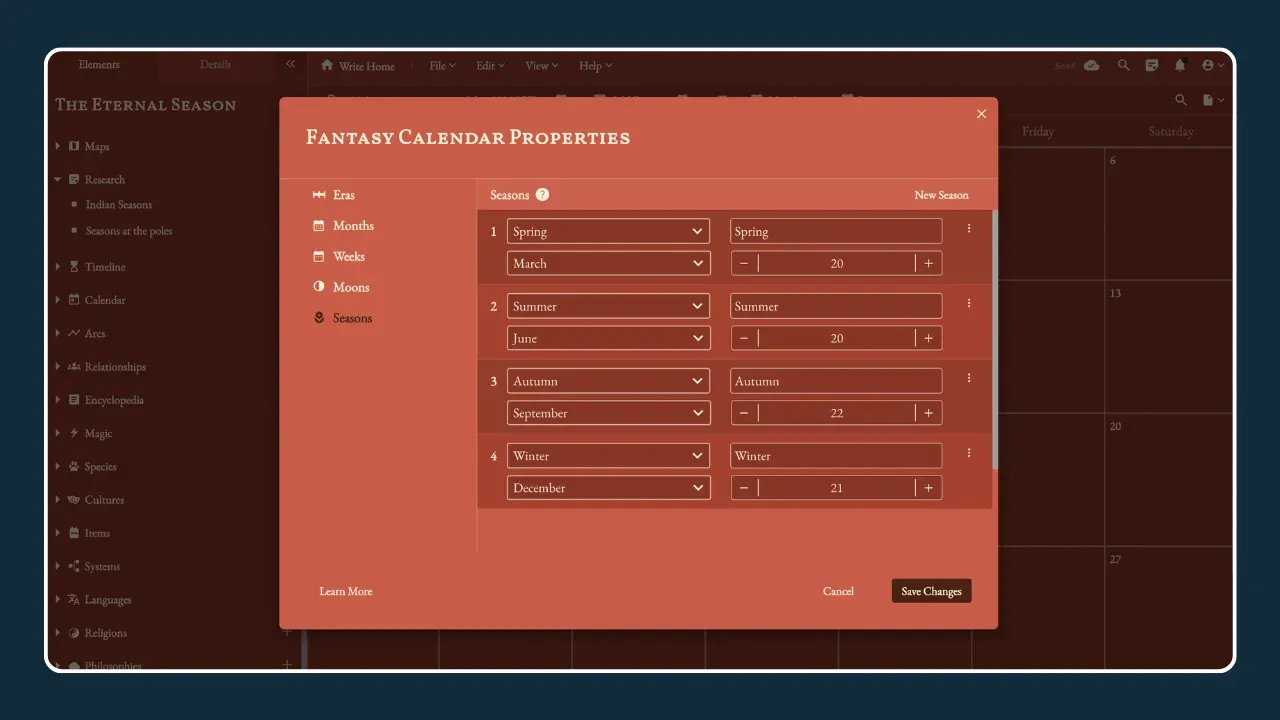
Task: Click the Winter season name input field
Action: (835, 455)
